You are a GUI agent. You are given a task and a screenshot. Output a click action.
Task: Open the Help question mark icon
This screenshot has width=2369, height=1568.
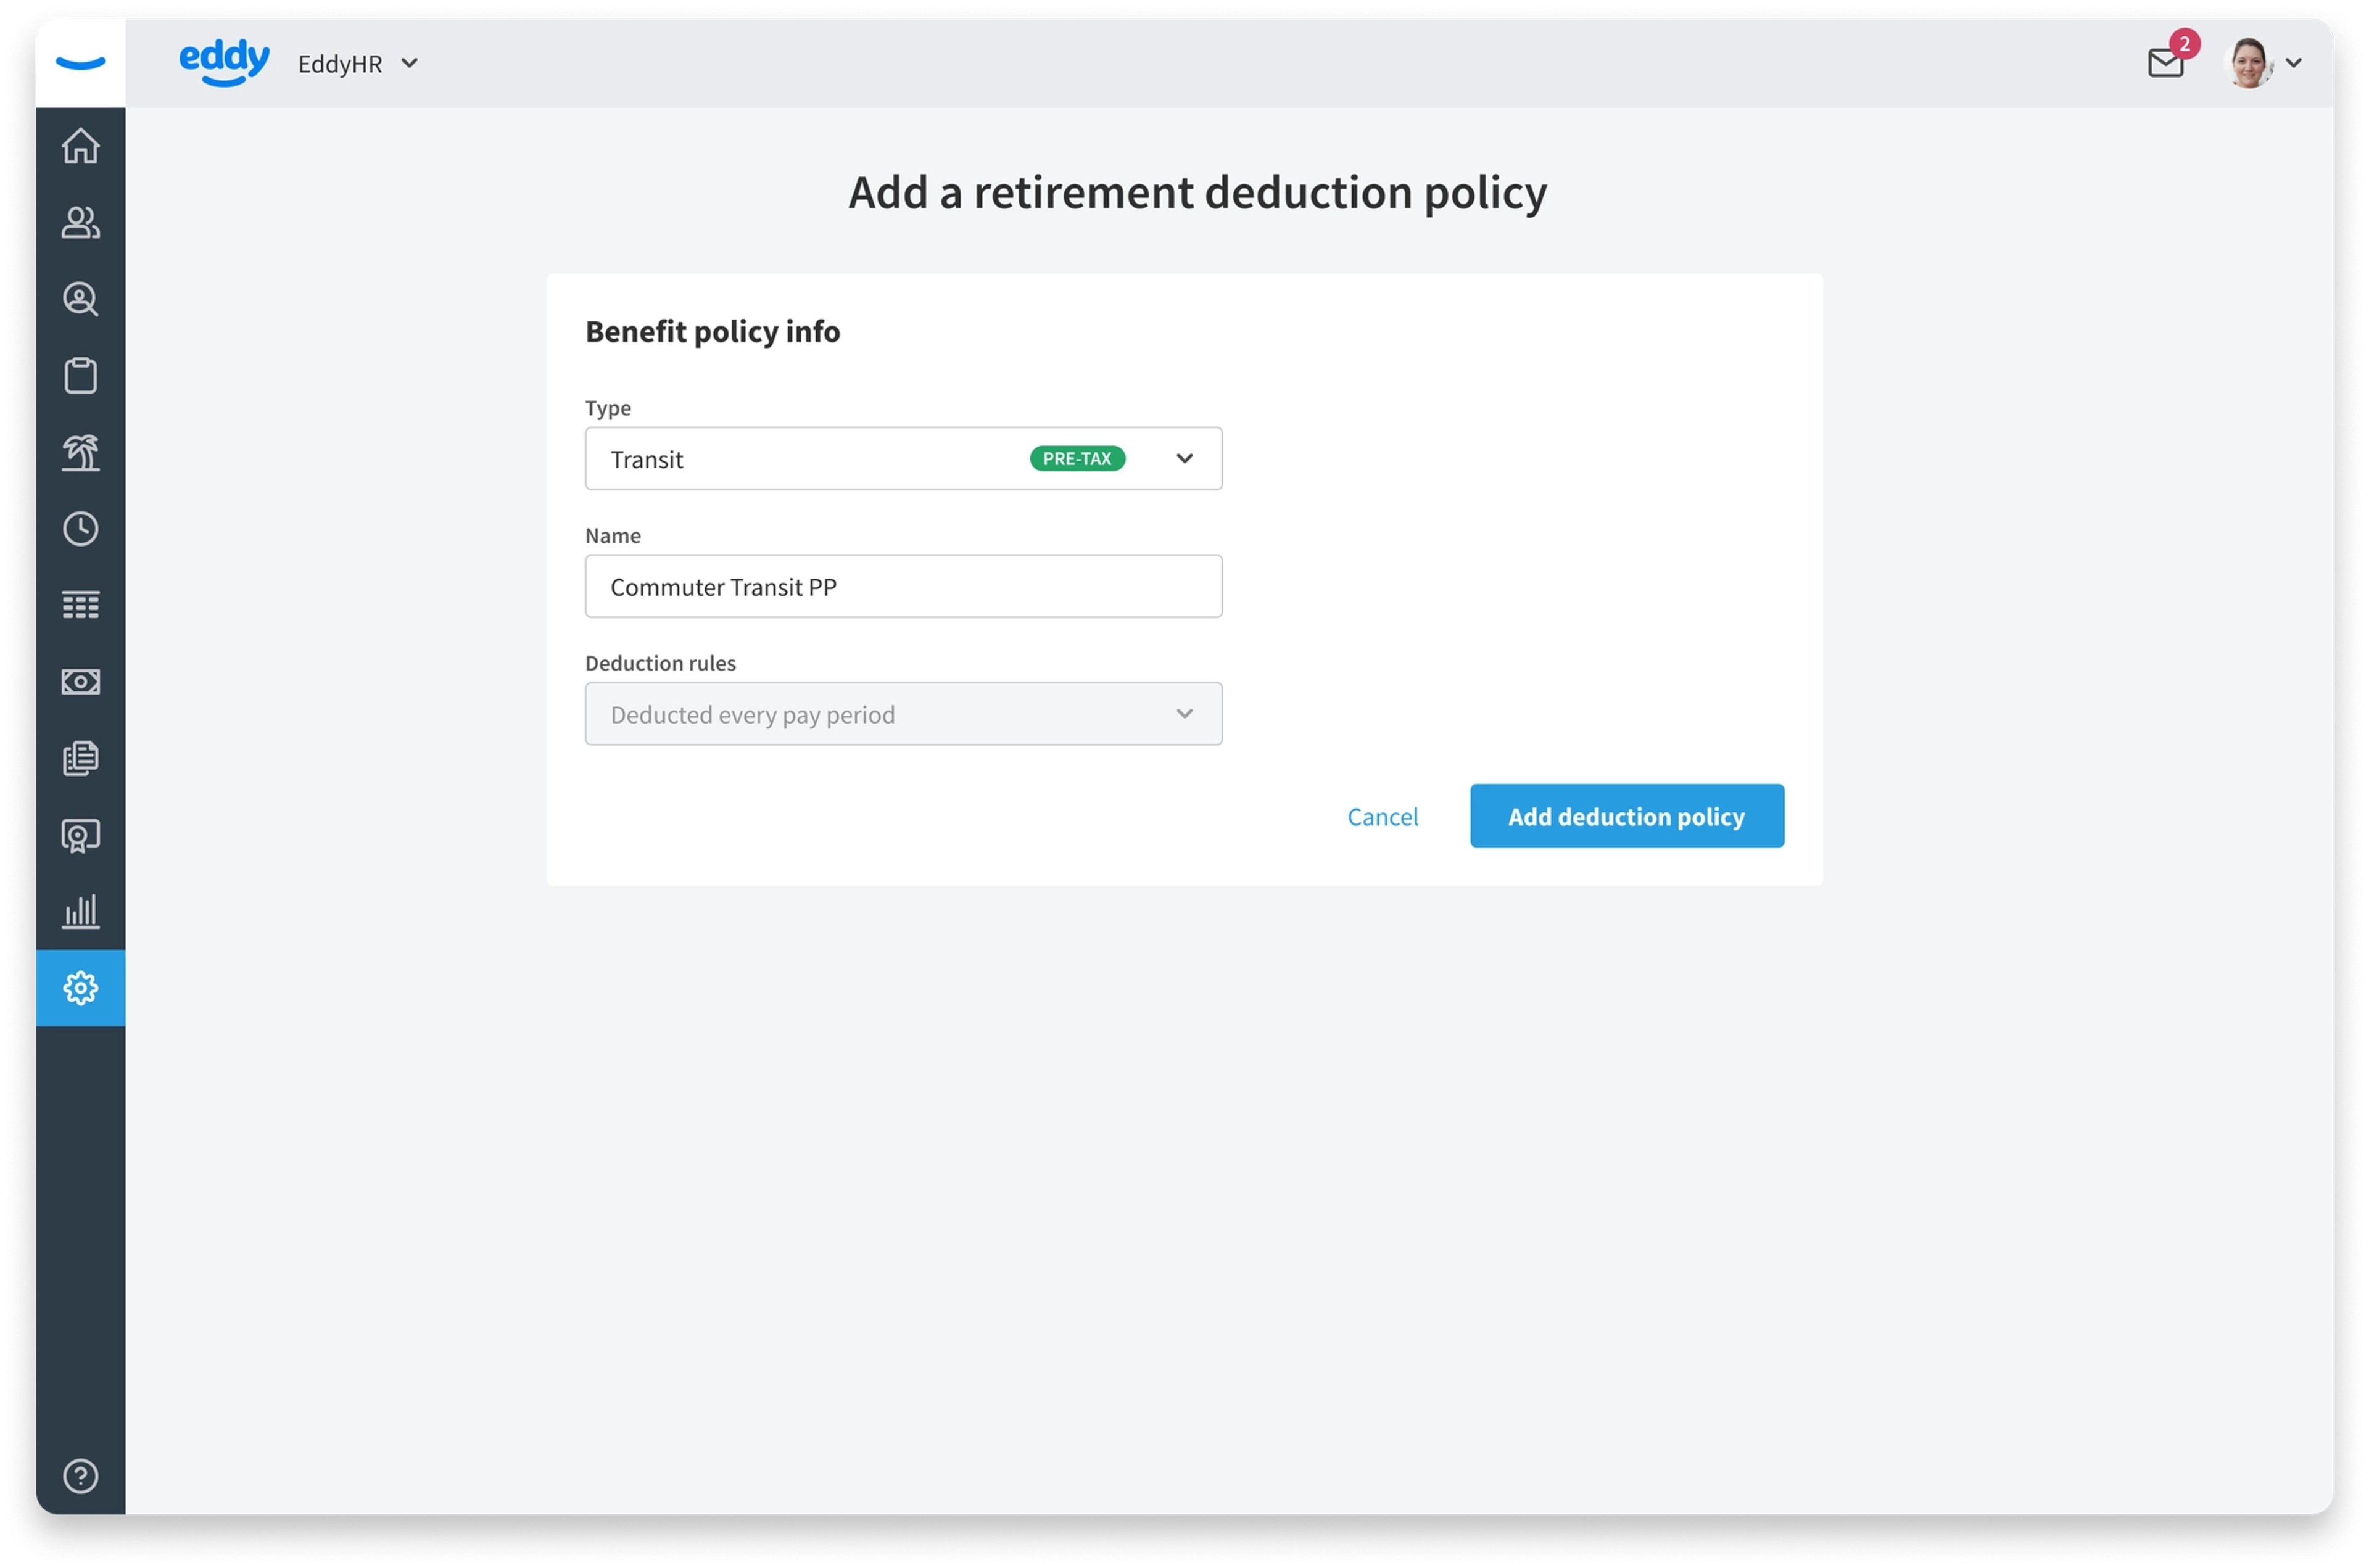[x=80, y=1476]
